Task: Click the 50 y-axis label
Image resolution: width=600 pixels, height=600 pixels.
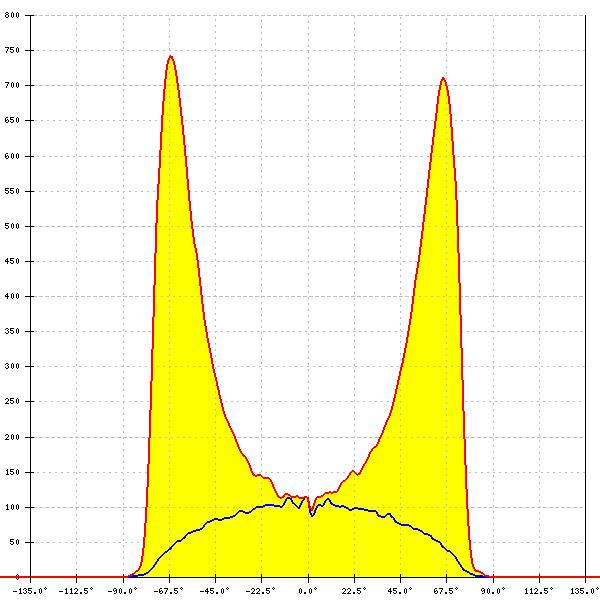Action: [x=15, y=542]
